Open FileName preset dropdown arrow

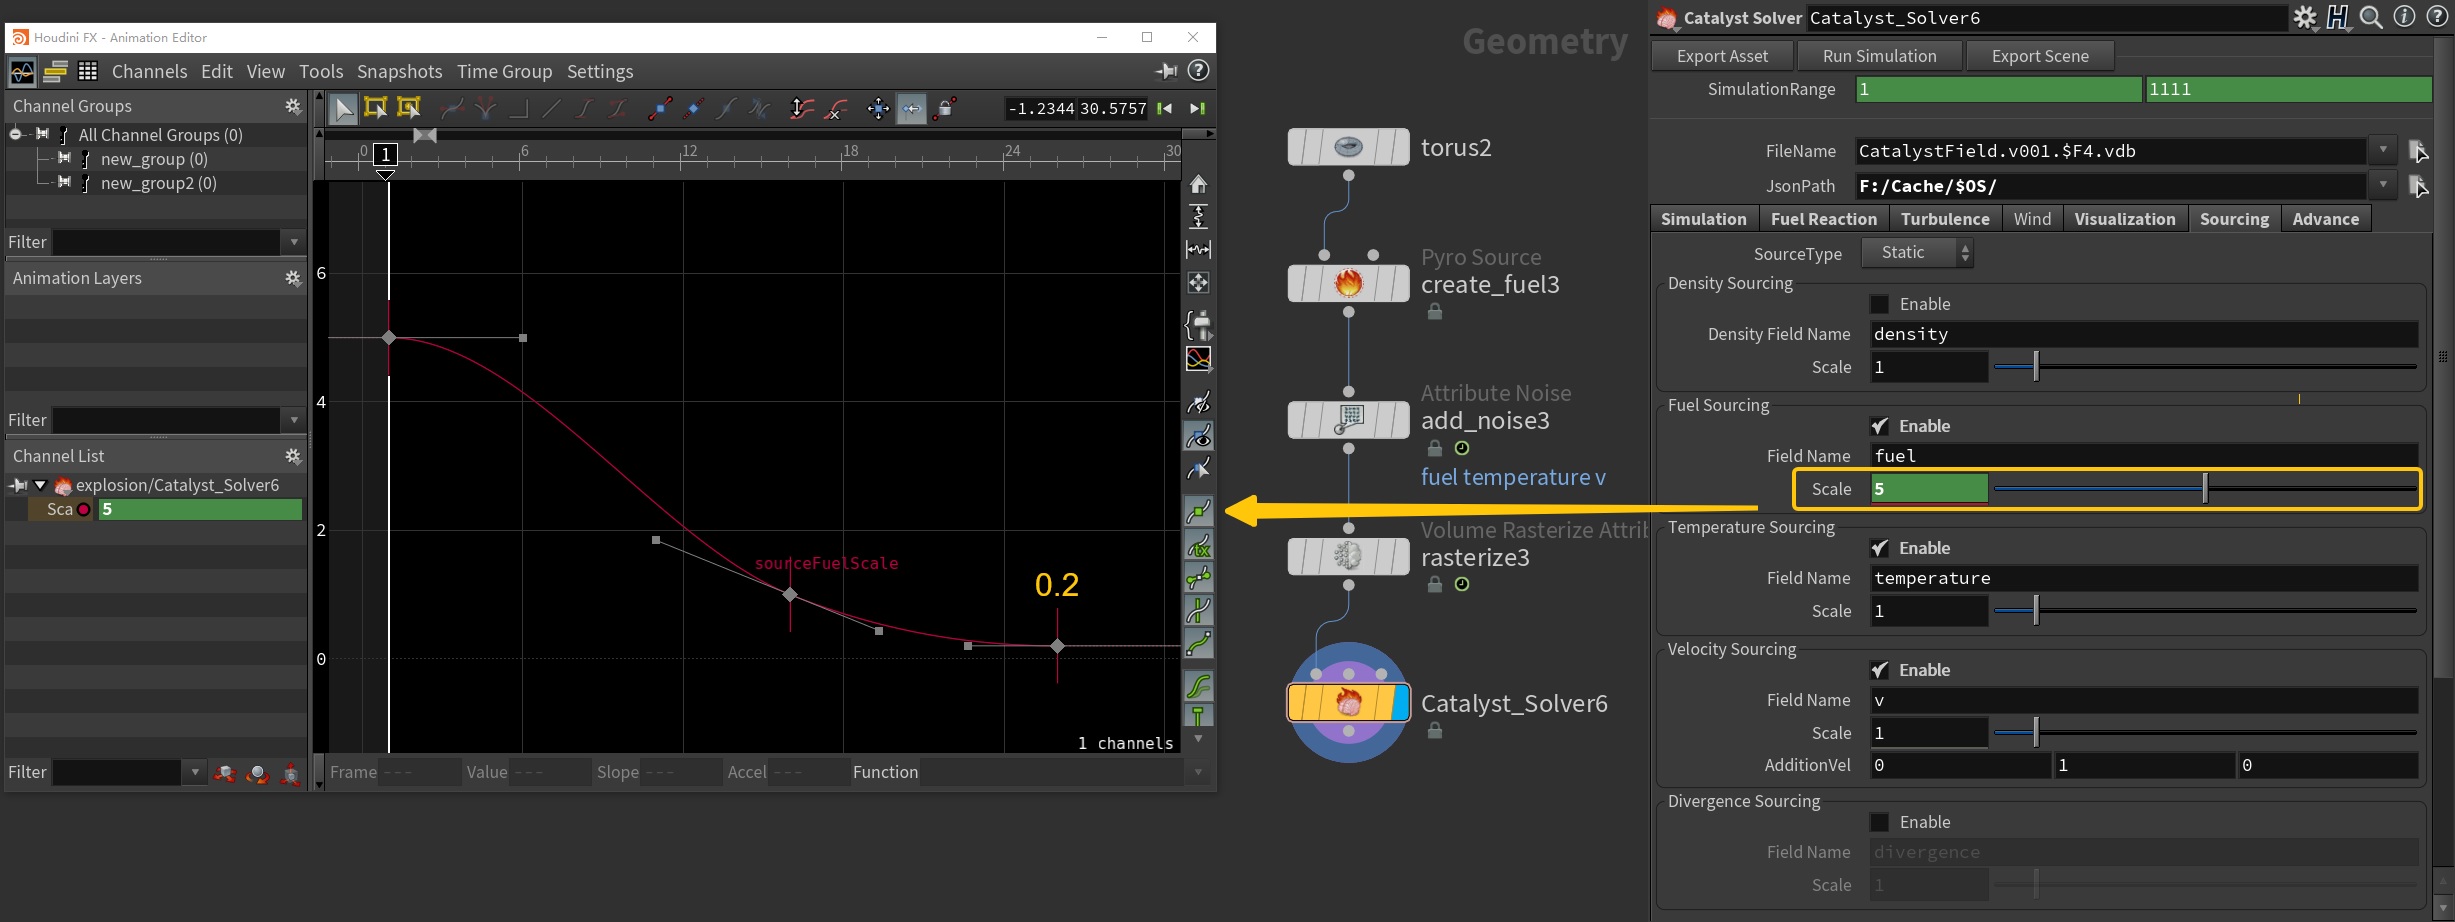coord(2383,150)
